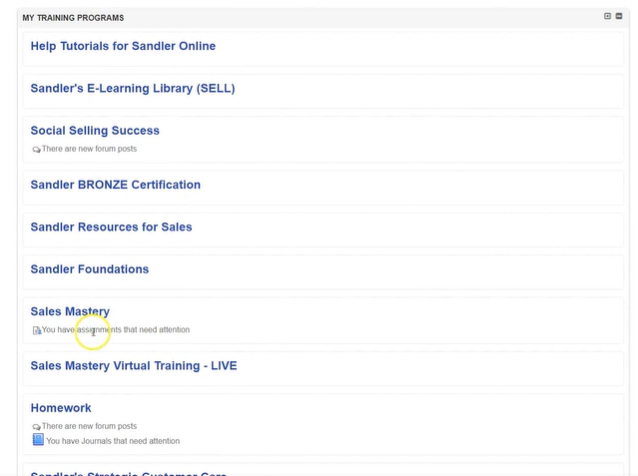The image size is (638, 476).
Task: Open the Homework course
Action: tap(61, 408)
